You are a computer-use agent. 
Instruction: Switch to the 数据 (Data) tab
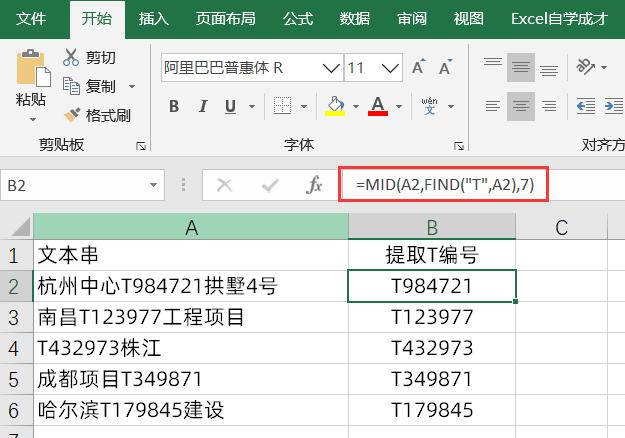[354, 19]
